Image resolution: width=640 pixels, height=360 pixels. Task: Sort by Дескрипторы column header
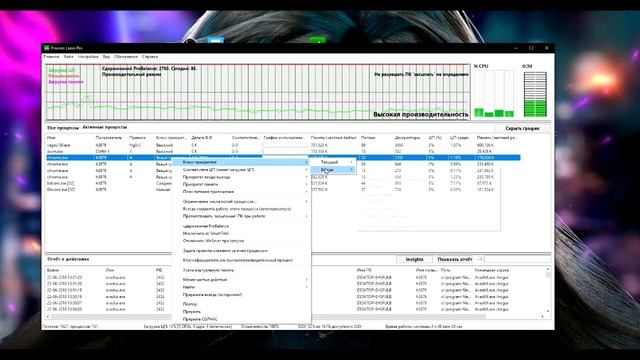[x=407, y=138]
